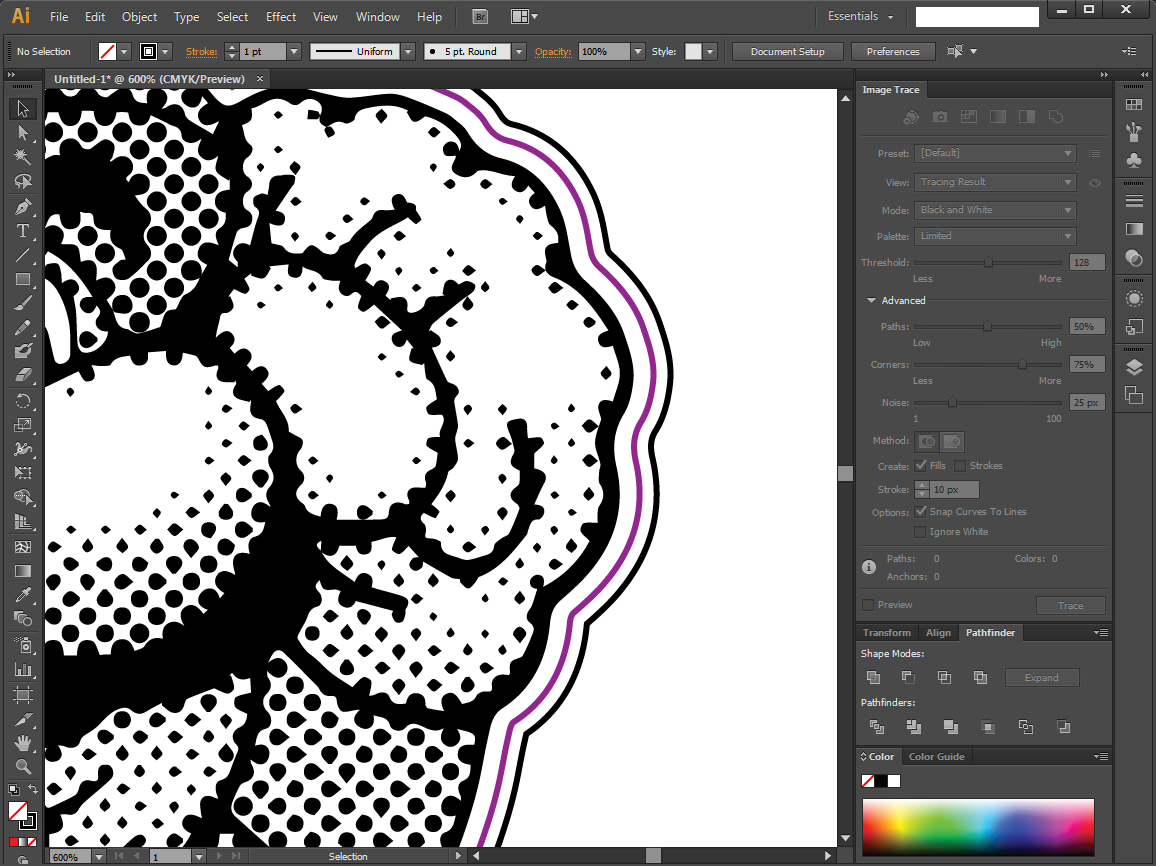The height and width of the screenshot is (866, 1156).
Task: Toggle Snap Curves To Lines checkbox
Action: pyautogui.click(x=920, y=512)
